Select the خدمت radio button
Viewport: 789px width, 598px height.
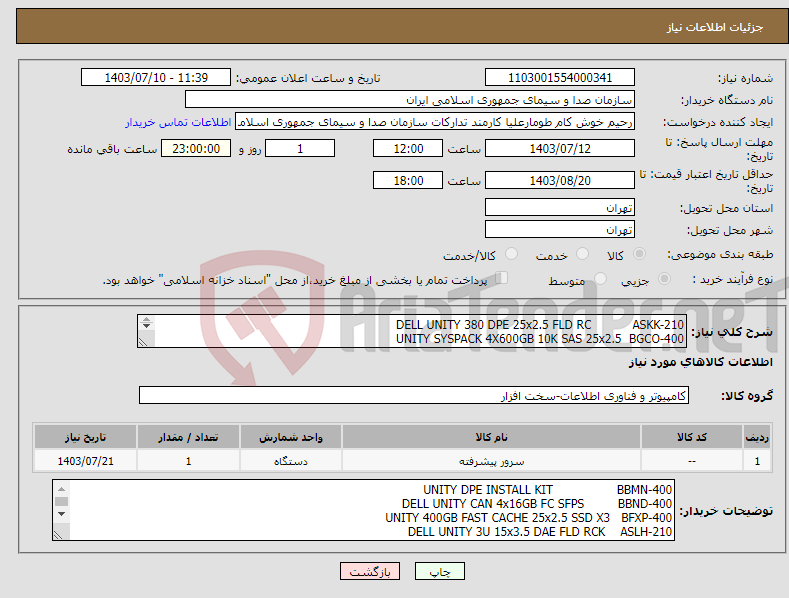coord(582,254)
